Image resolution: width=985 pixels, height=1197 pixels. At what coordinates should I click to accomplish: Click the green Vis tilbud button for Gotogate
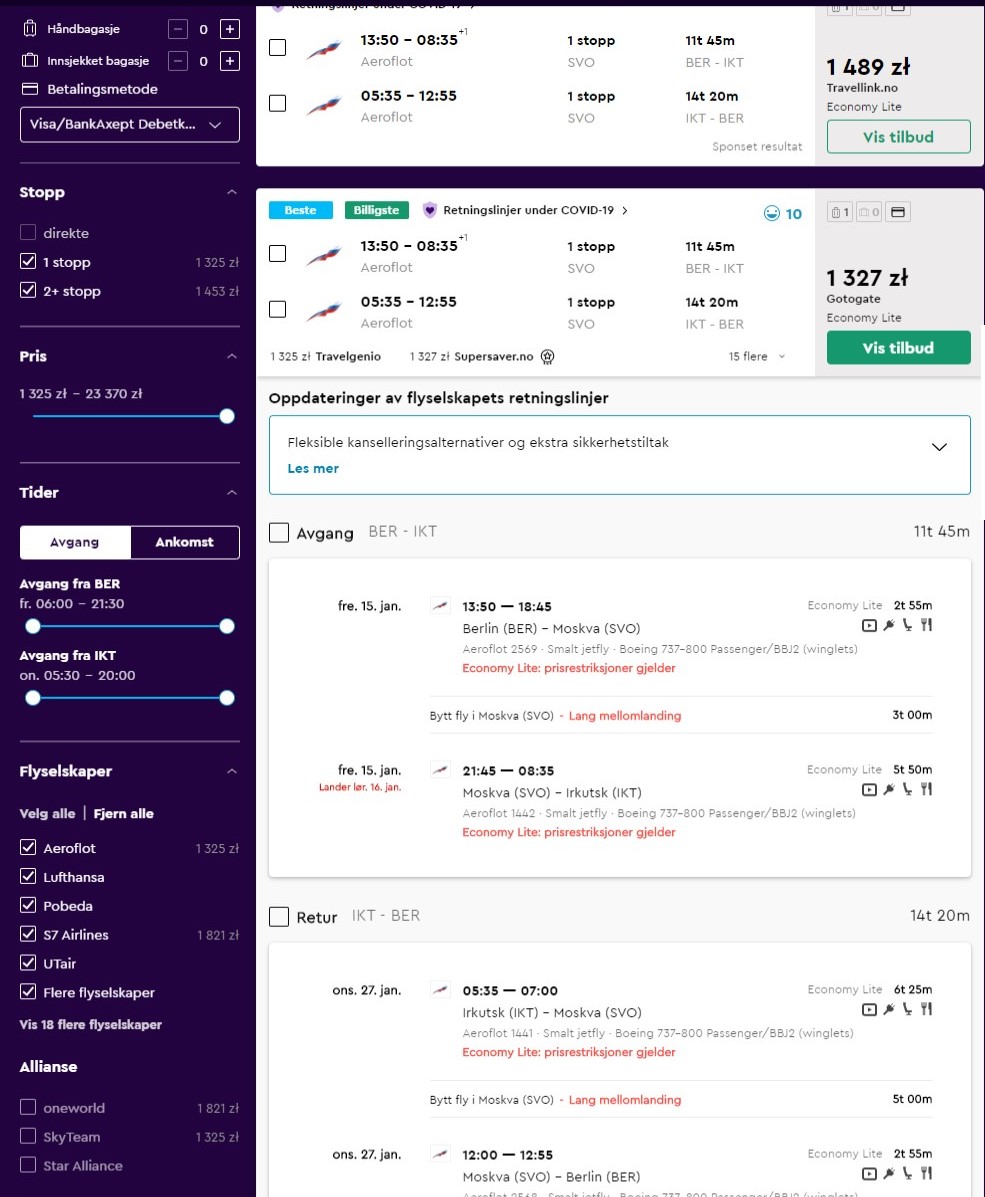[899, 348]
